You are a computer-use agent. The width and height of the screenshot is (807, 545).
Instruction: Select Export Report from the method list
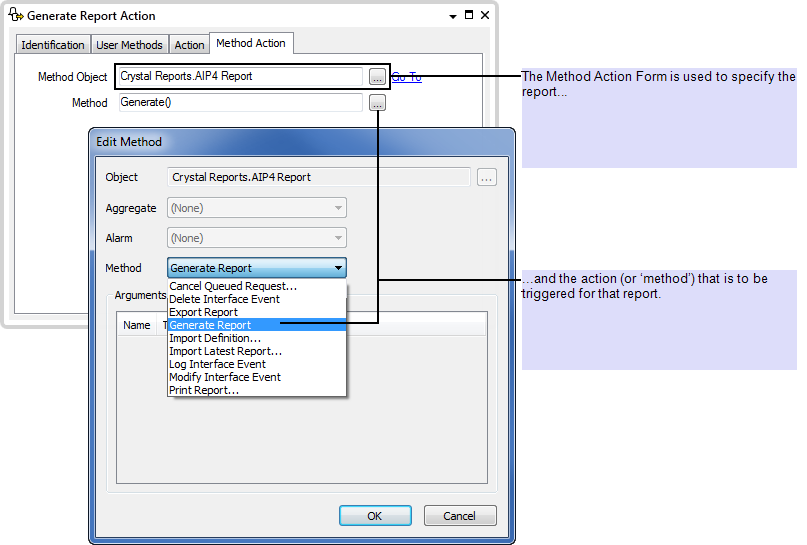coord(203,312)
